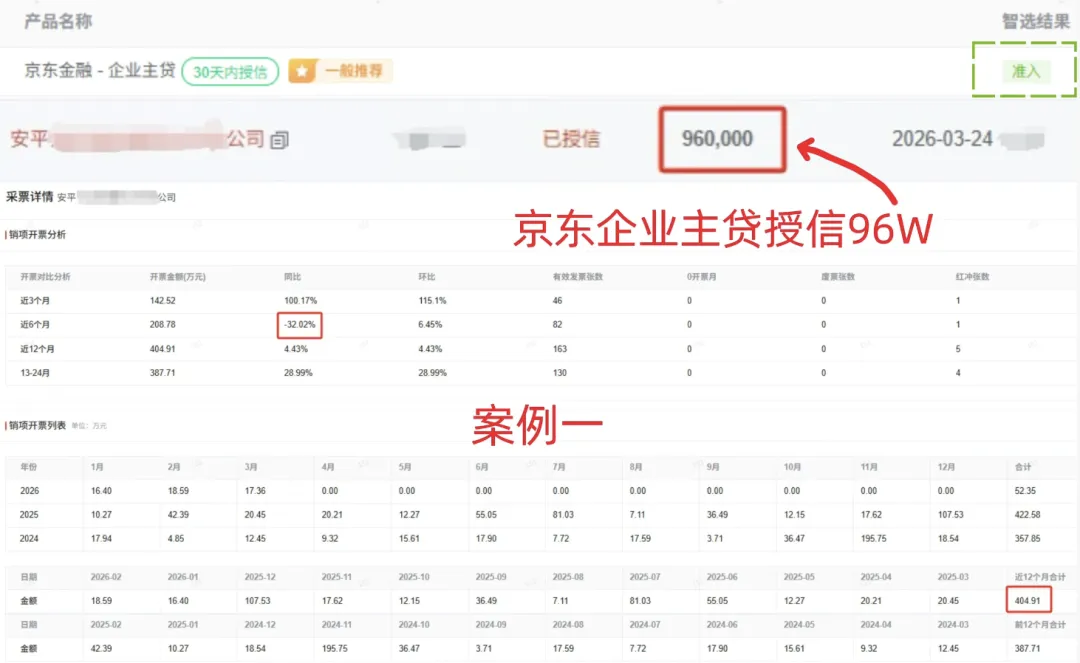Select the 京东金融 - 企业主贷 product name
Image resolution: width=1080 pixels, height=663 pixels.
point(100,70)
